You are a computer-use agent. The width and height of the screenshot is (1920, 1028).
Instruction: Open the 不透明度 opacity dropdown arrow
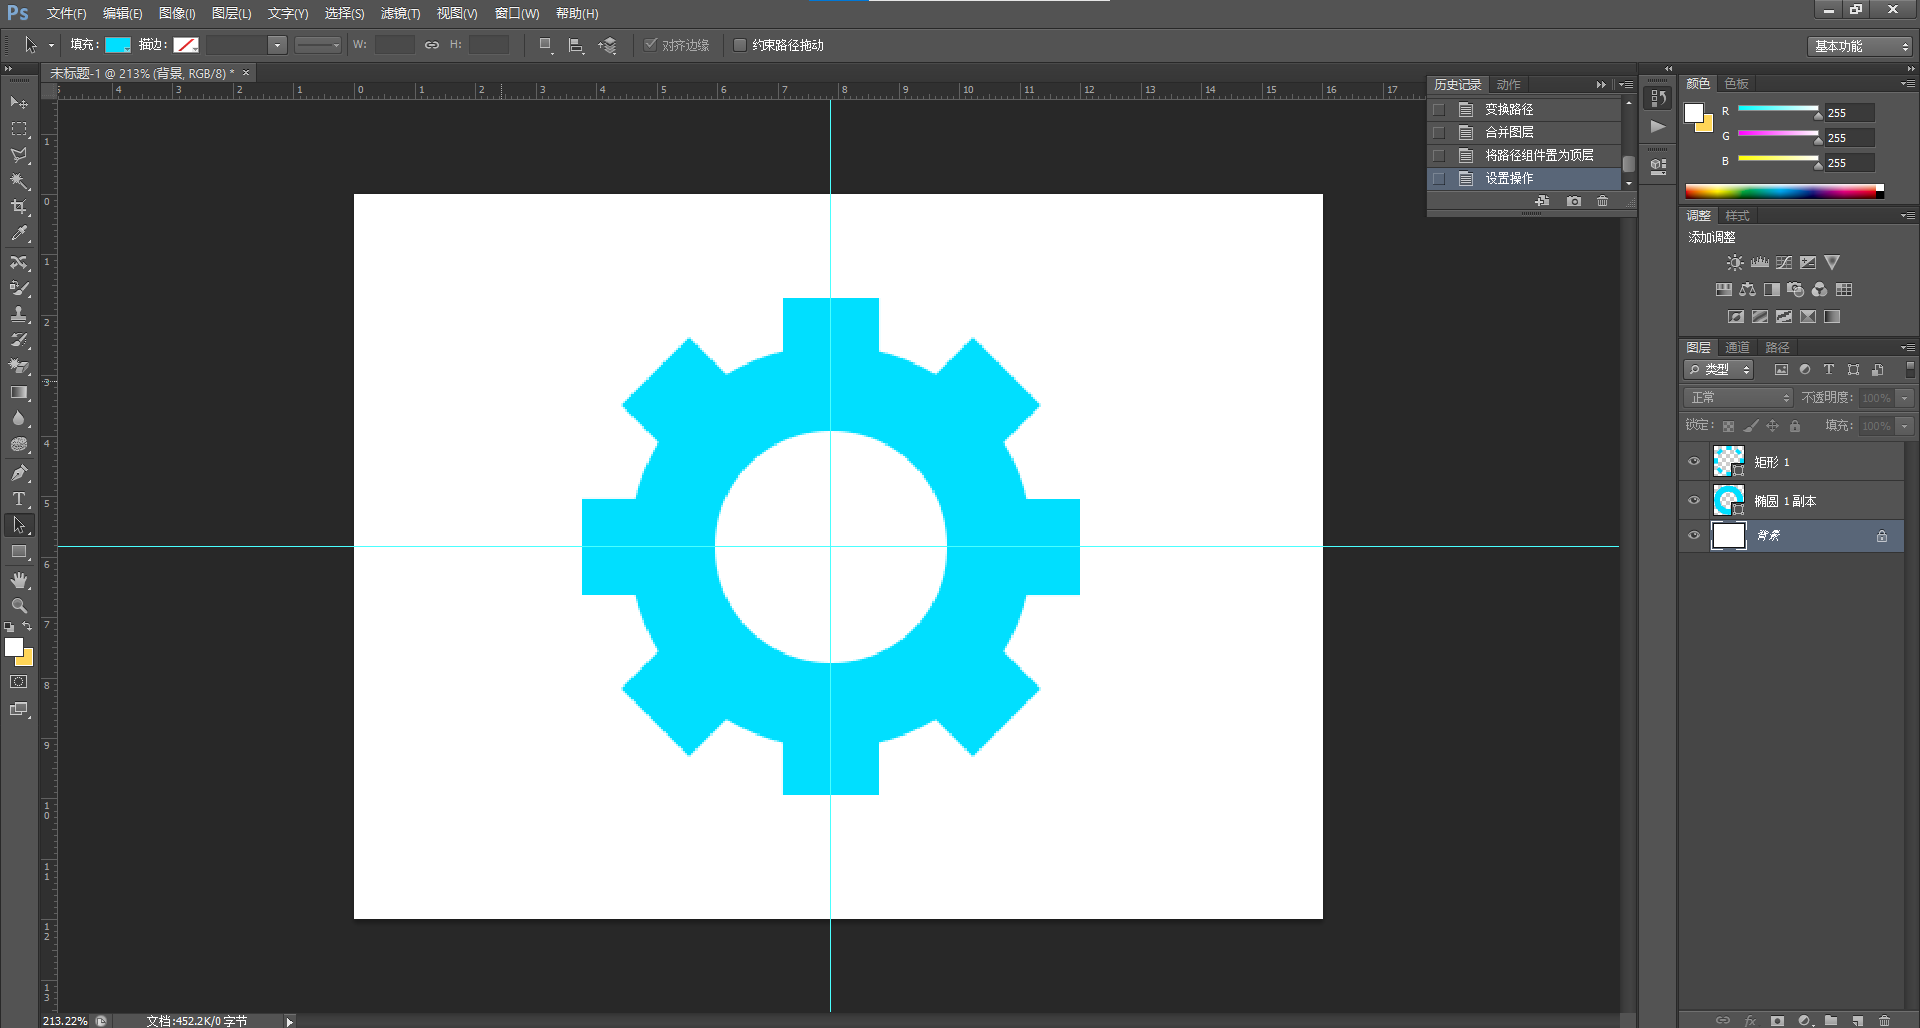(x=1905, y=397)
